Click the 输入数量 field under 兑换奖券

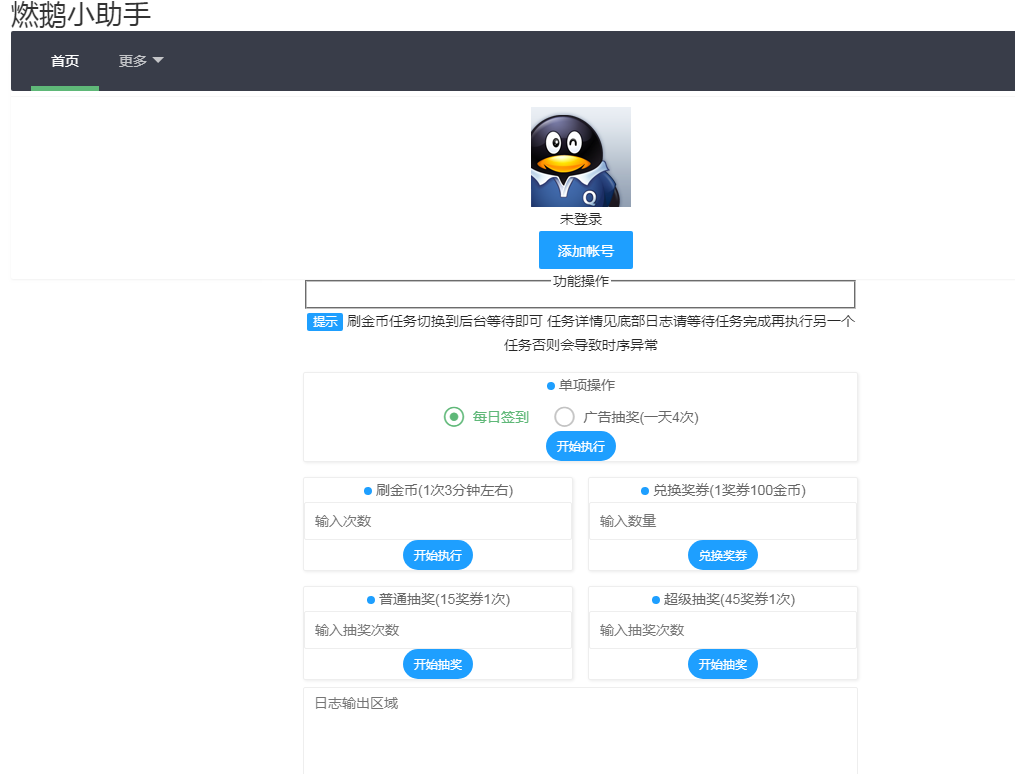coord(722,521)
